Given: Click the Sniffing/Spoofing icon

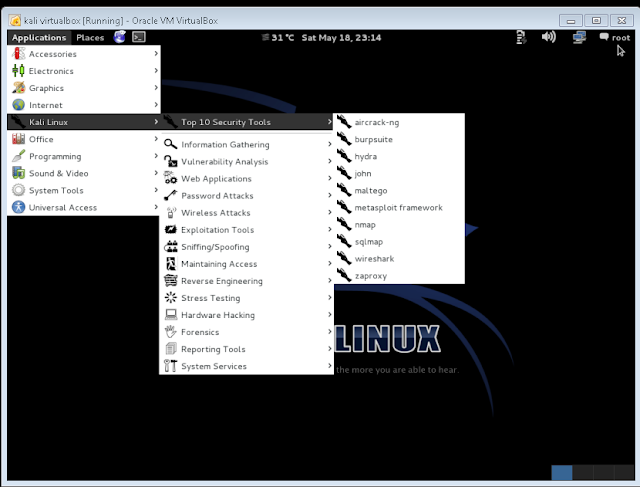Looking at the screenshot, I should point(171,247).
